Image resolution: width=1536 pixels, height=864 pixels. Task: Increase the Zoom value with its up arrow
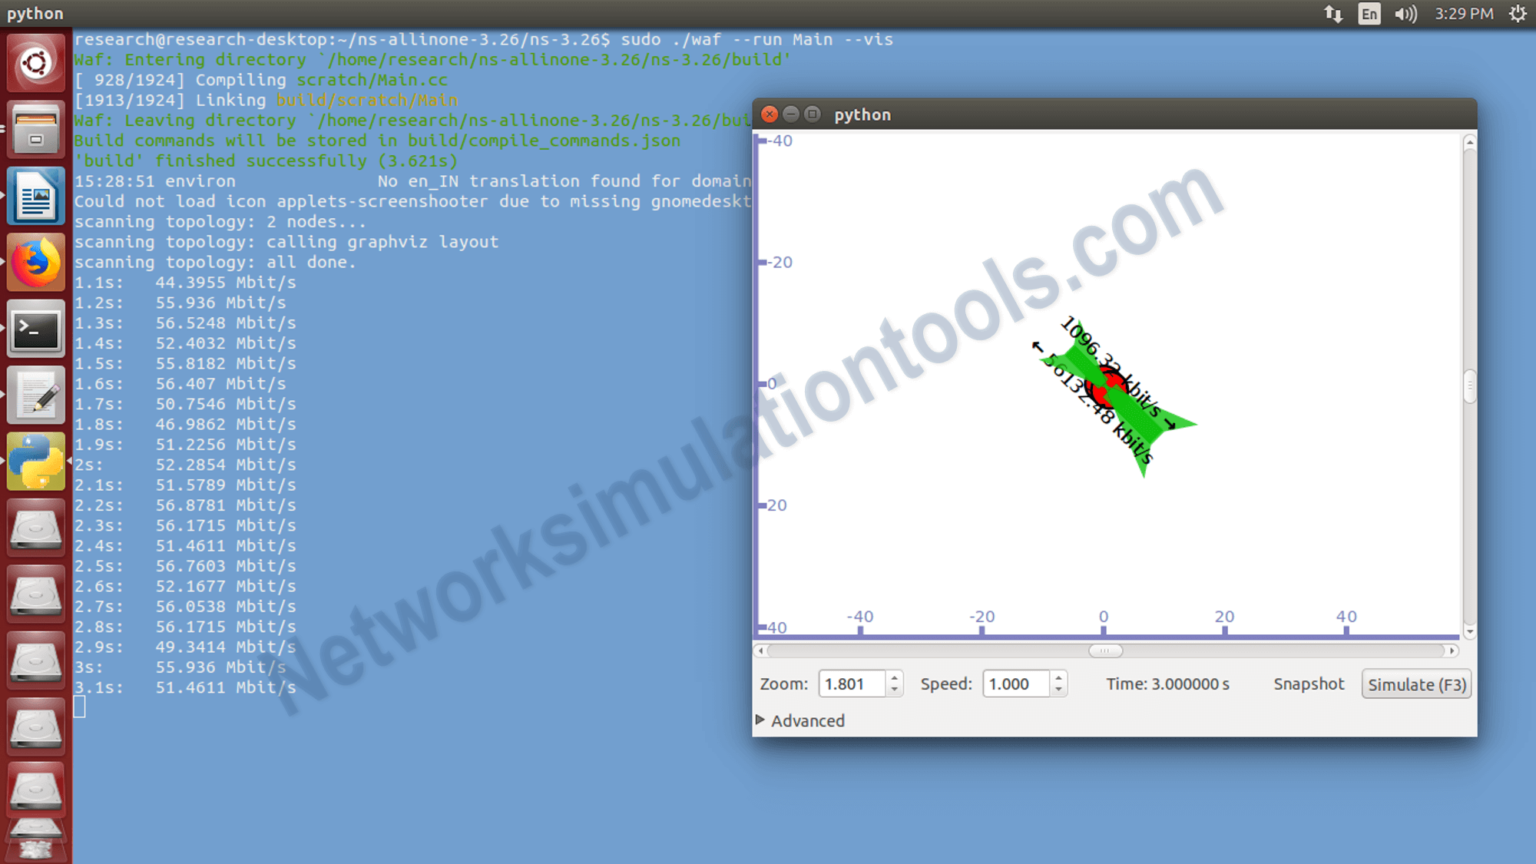point(893,678)
